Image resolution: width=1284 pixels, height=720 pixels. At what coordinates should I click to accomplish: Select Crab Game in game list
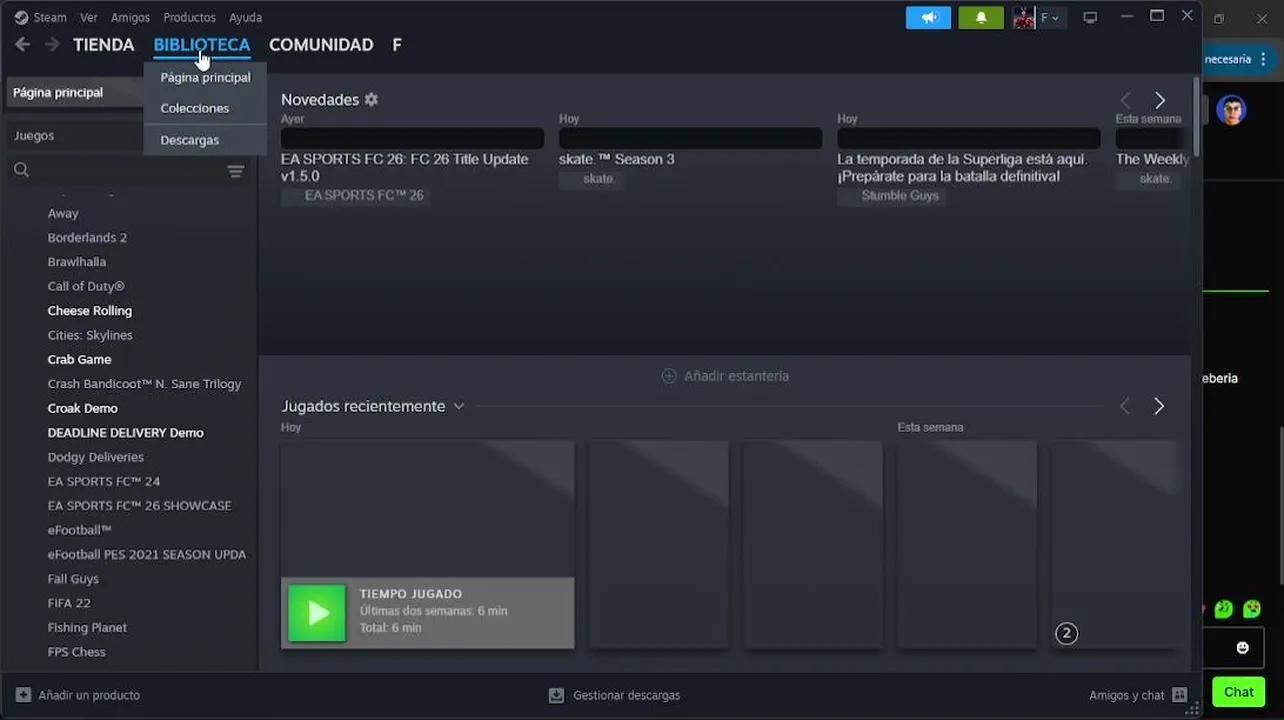click(79, 359)
